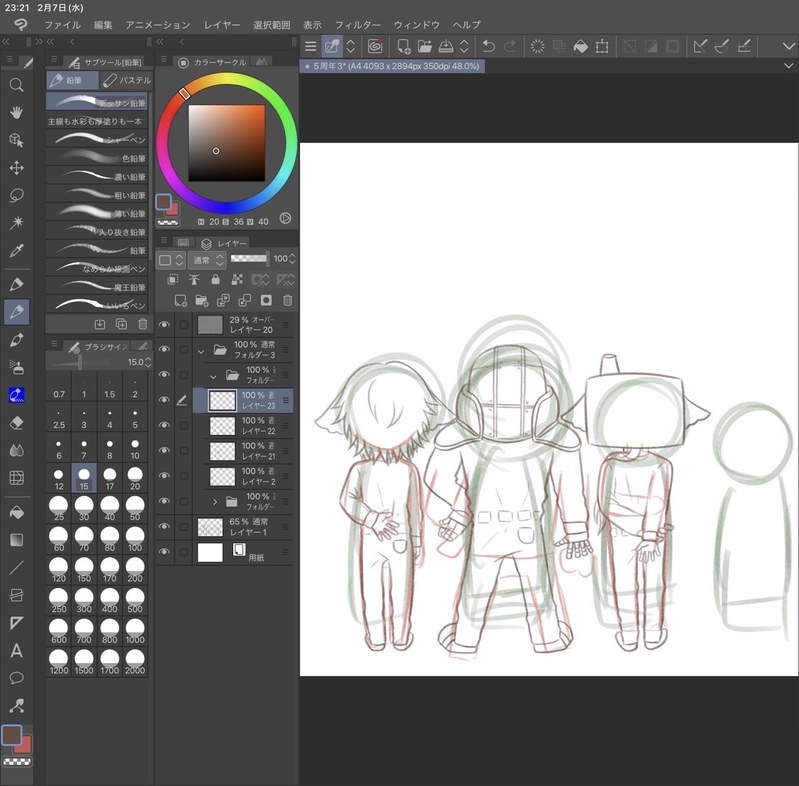Delete layer using the trash icon
Image resolution: width=799 pixels, height=786 pixels.
(288, 300)
